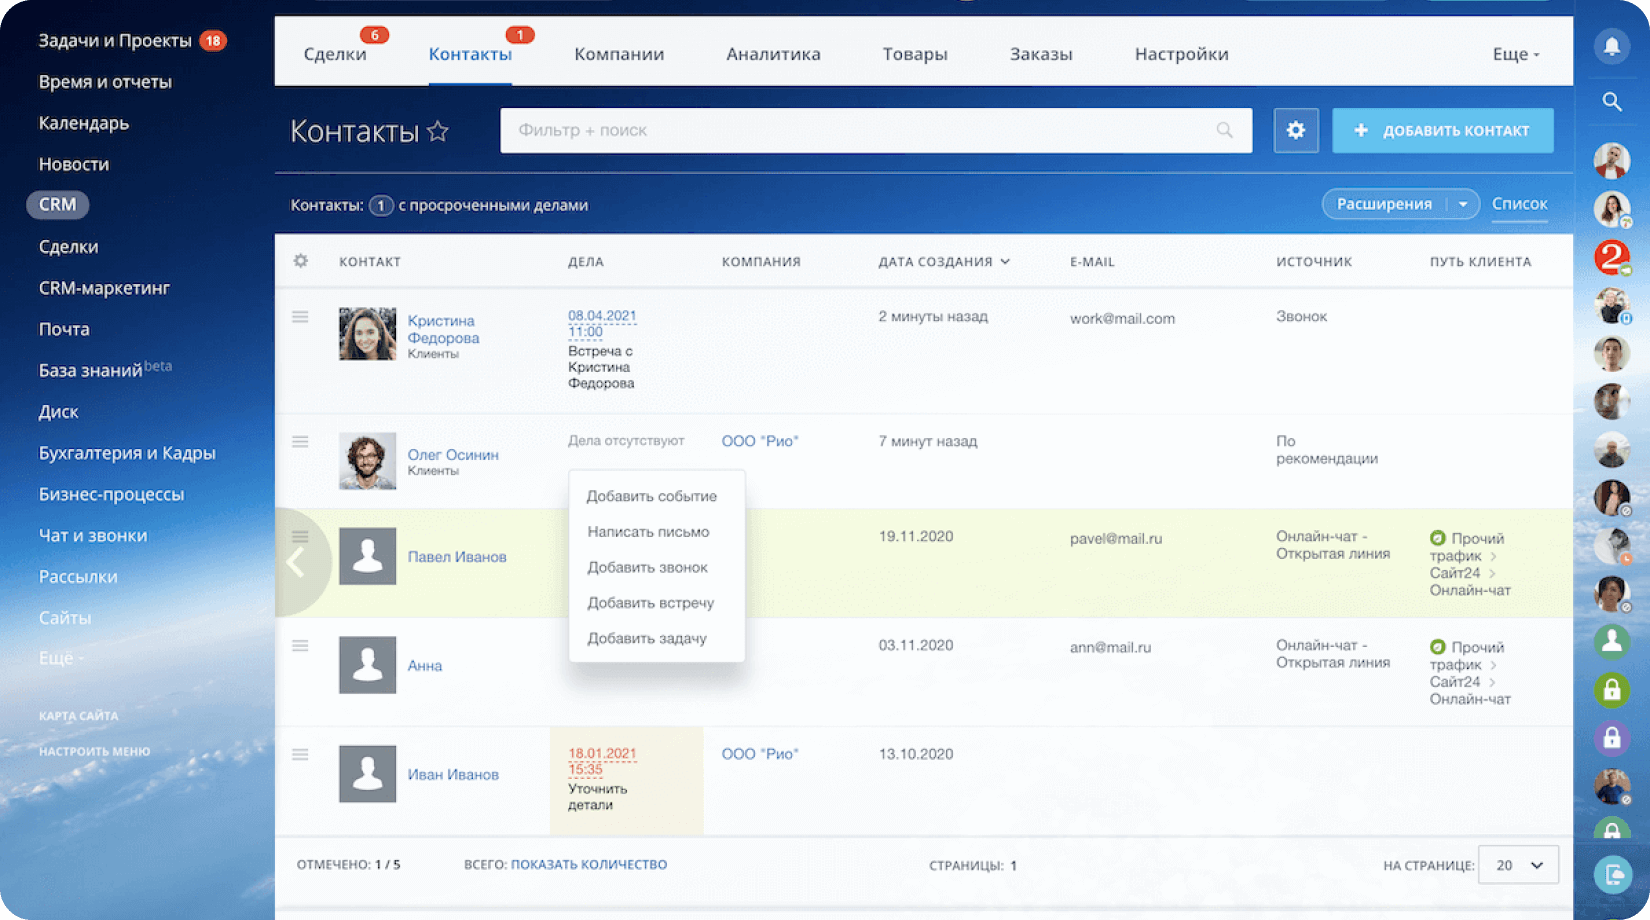Image resolution: width=1650 pixels, height=920 pixels.
Task: Open Задачи и Проекты in left menu
Action: 115,41
